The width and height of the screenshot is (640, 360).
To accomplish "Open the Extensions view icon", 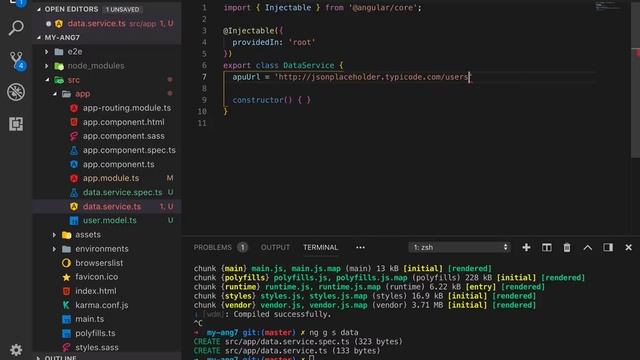I will tap(16, 124).
